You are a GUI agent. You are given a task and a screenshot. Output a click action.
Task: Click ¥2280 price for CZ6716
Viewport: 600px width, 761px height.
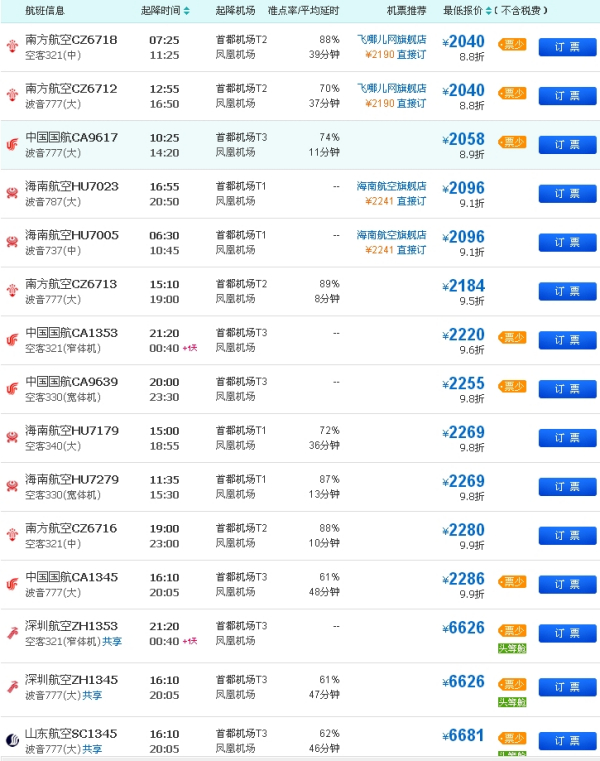464,530
